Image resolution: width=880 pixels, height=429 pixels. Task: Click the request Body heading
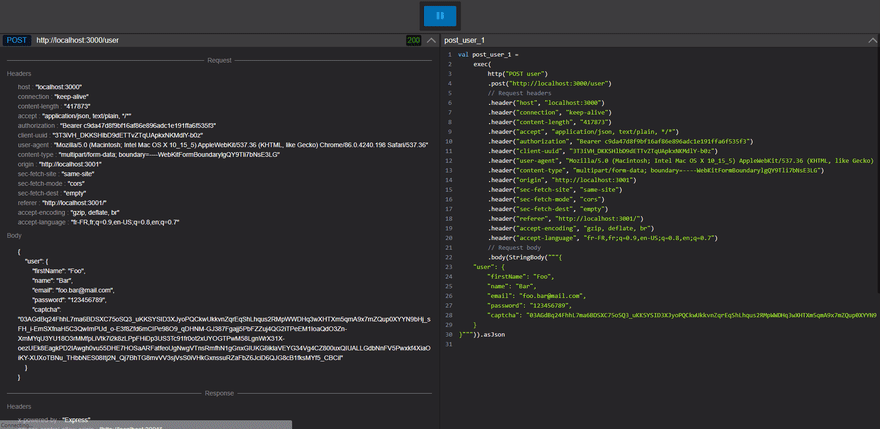(14, 236)
